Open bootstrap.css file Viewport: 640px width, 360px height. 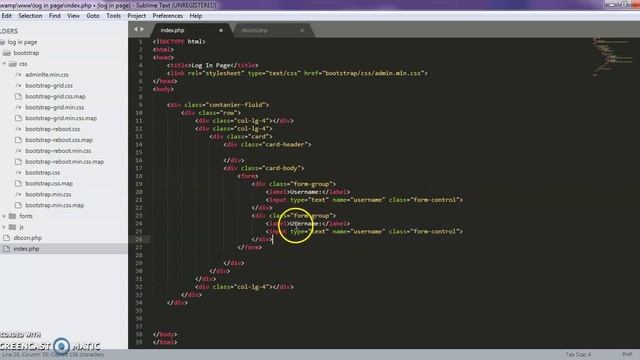tap(42, 173)
